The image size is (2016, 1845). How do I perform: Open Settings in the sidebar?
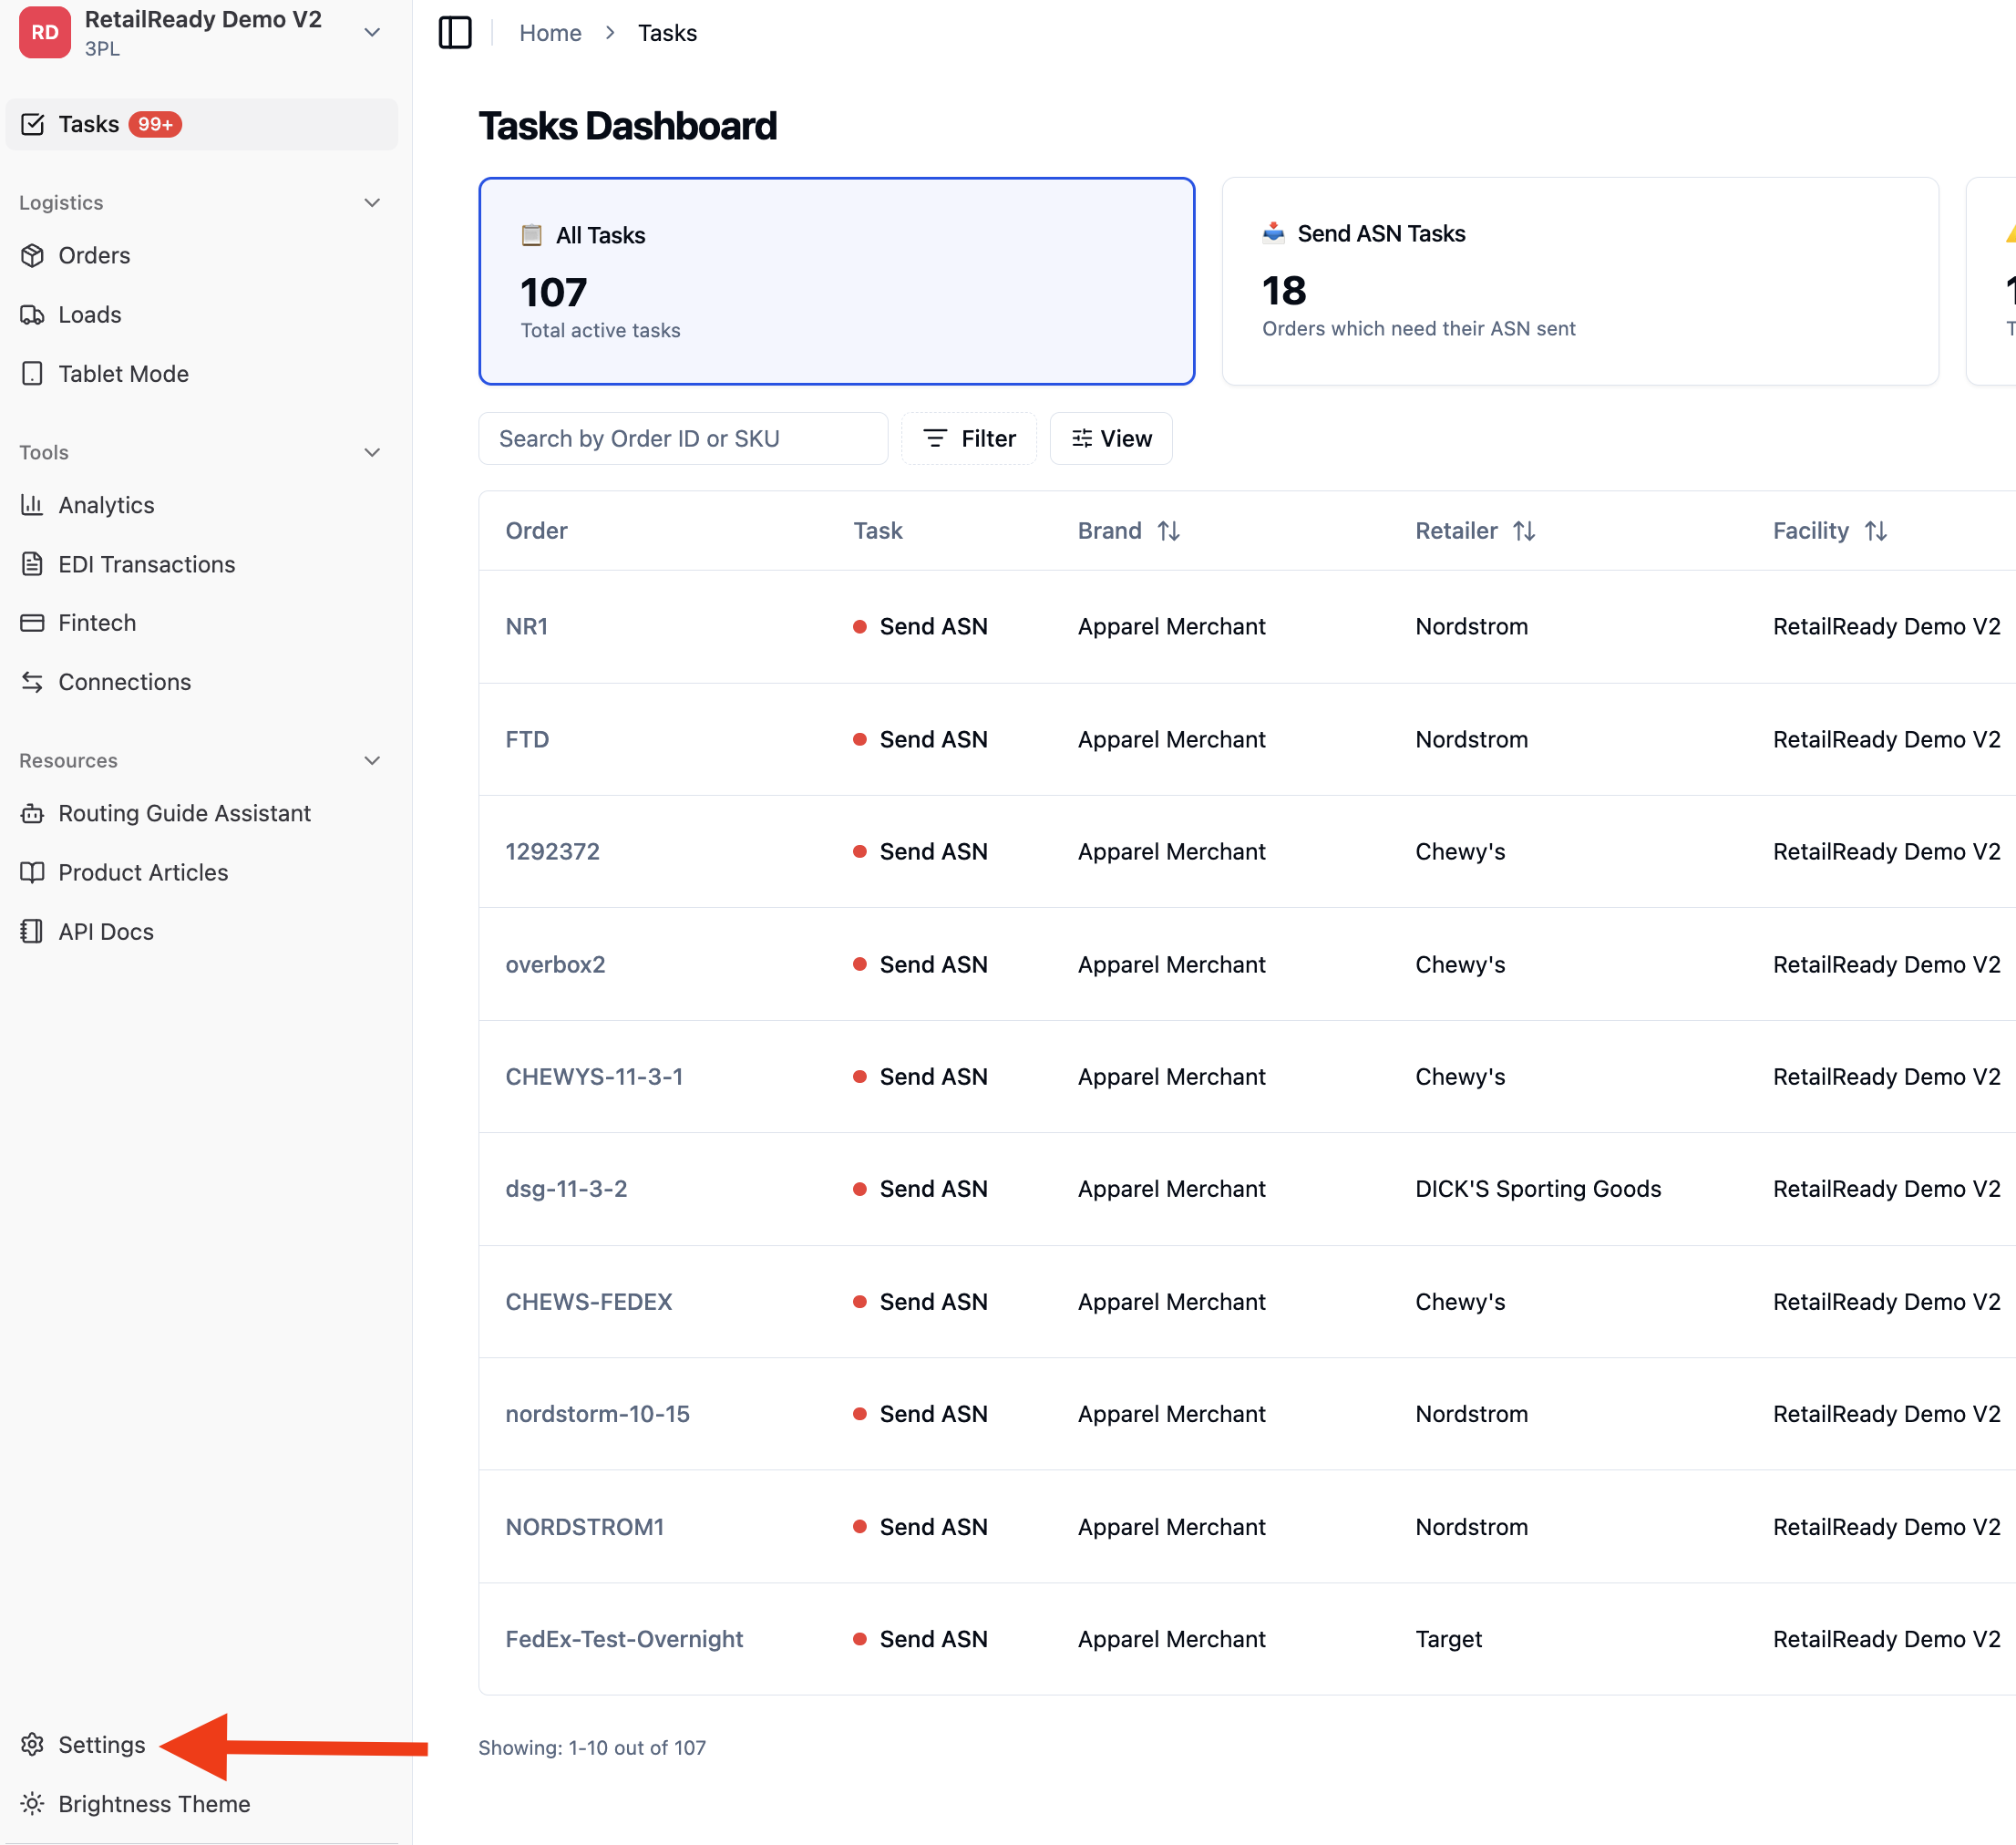tap(102, 1744)
